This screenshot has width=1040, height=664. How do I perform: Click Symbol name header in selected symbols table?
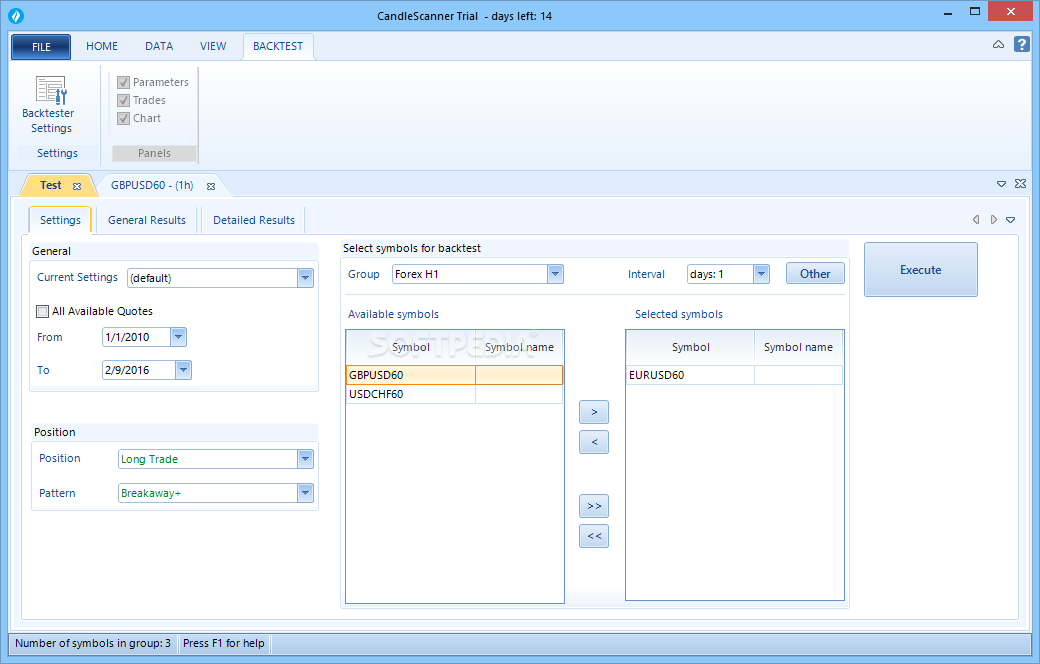coord(798,347)
